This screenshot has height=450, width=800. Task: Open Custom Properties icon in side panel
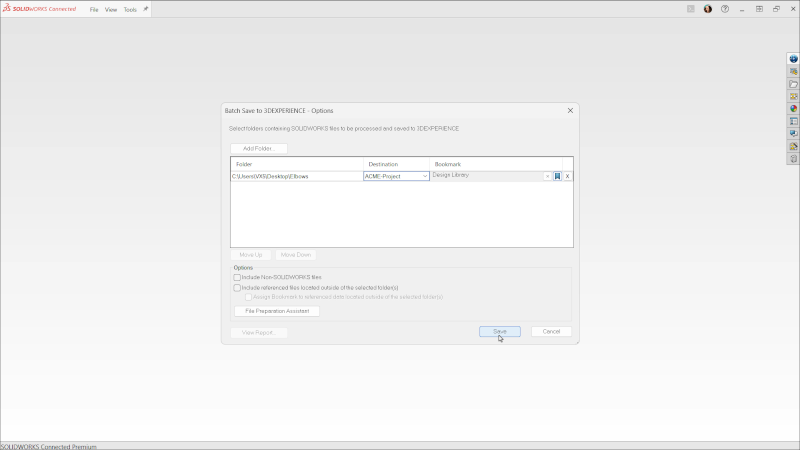pos(793,121)
